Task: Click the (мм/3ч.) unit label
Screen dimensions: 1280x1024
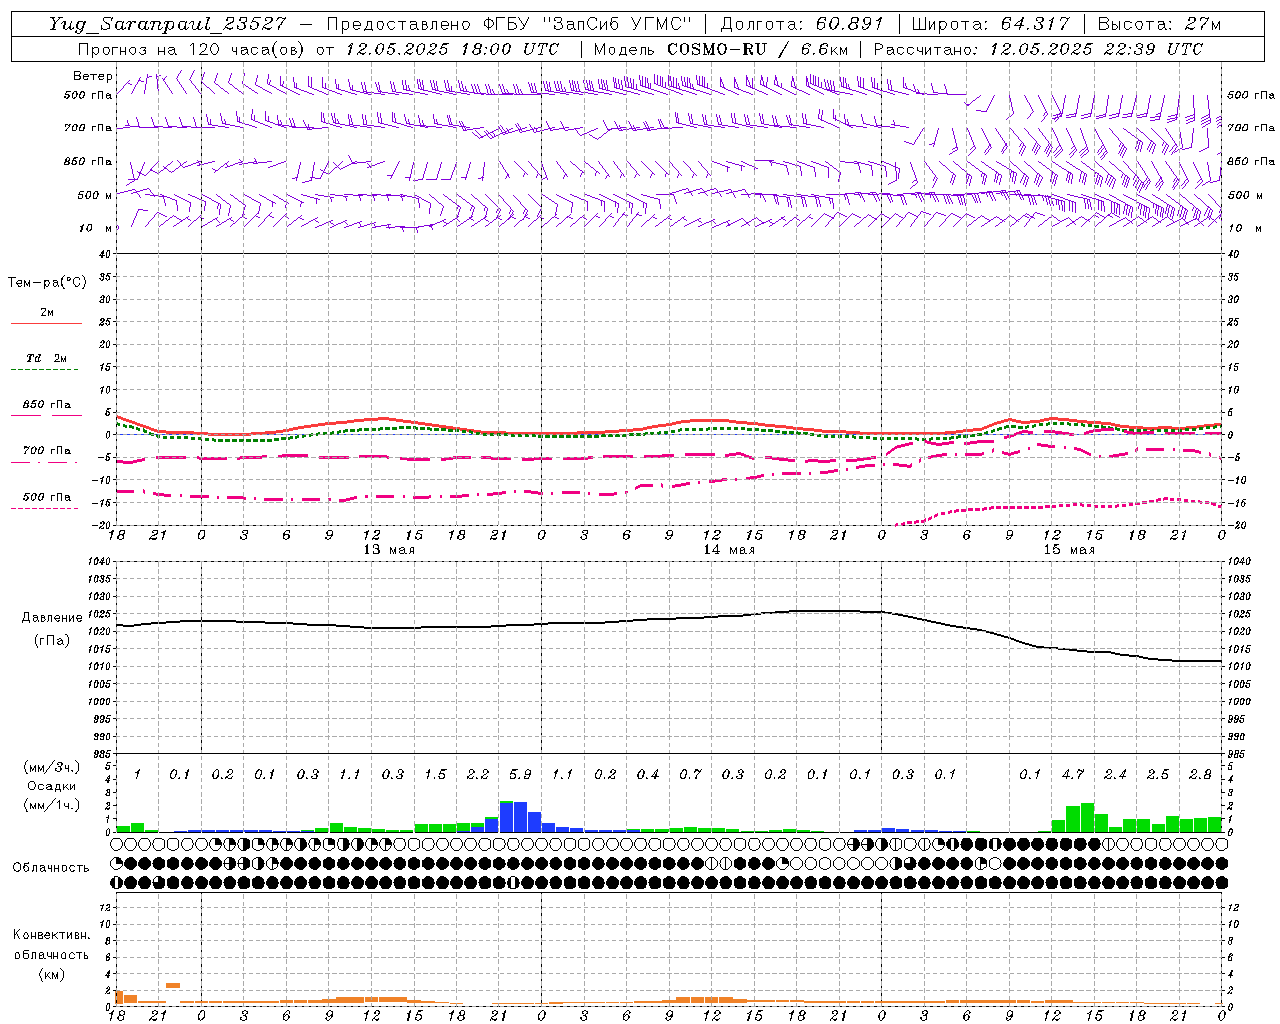Action: tap(54, 767)
